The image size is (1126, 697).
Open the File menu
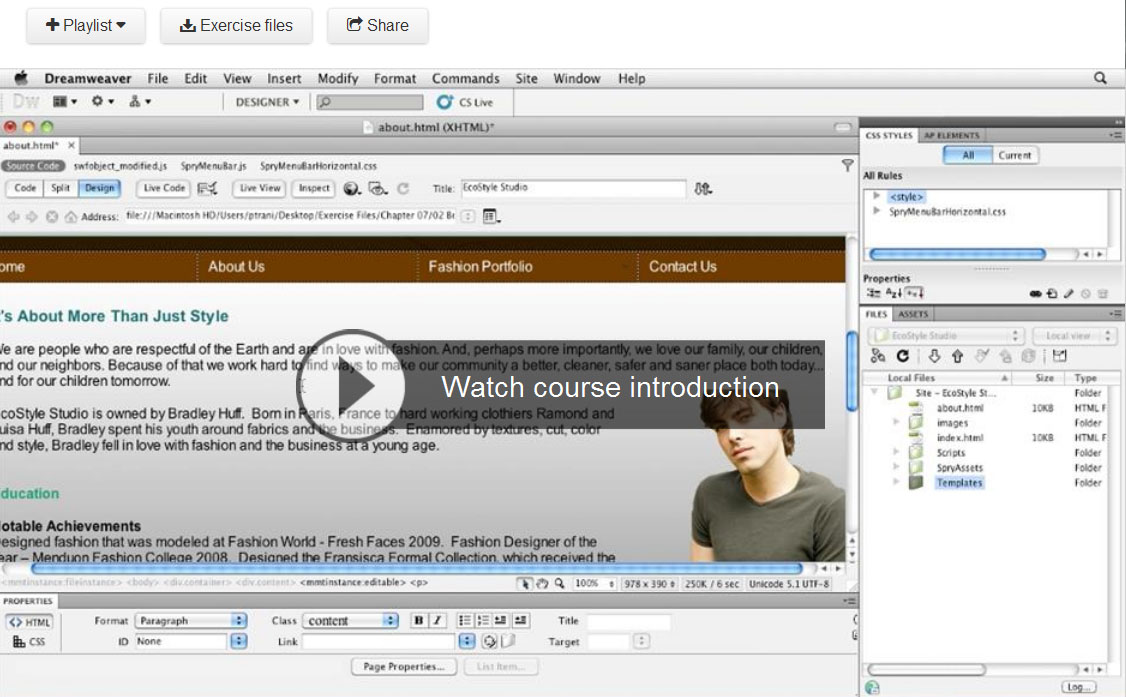(x=157, y=78)
